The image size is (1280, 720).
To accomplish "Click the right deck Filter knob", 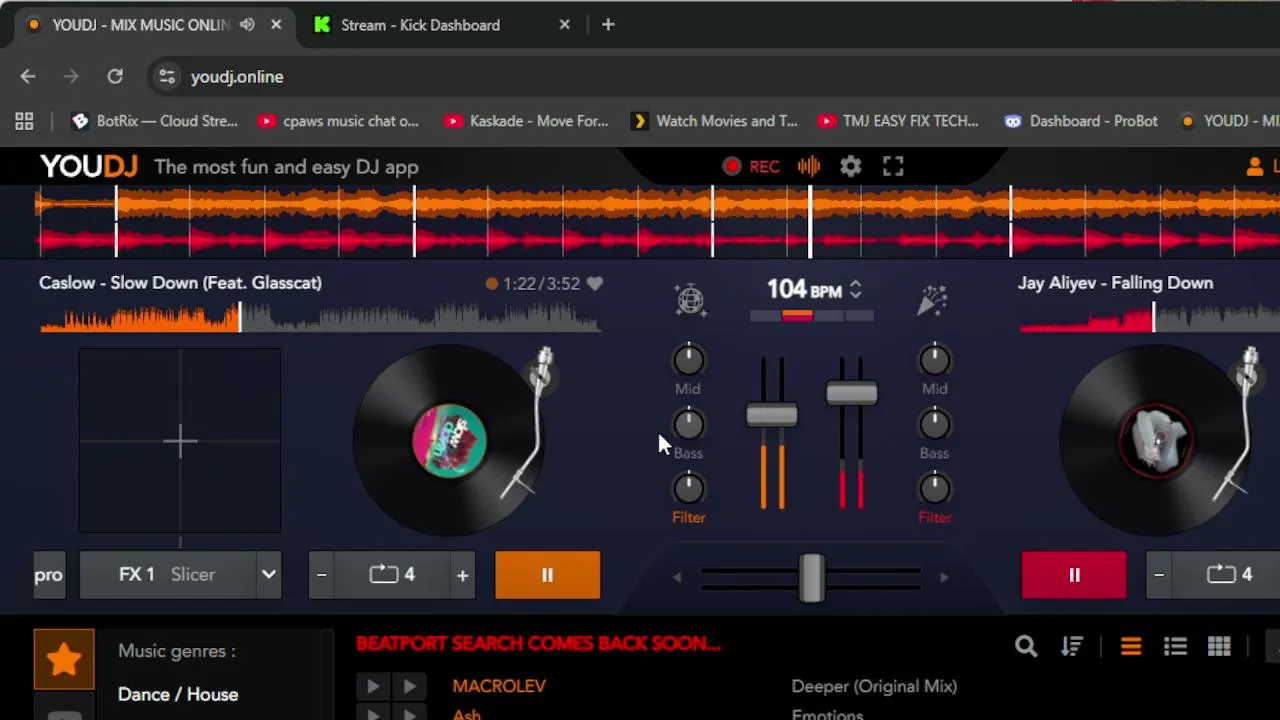I will (x=934, y=489).
